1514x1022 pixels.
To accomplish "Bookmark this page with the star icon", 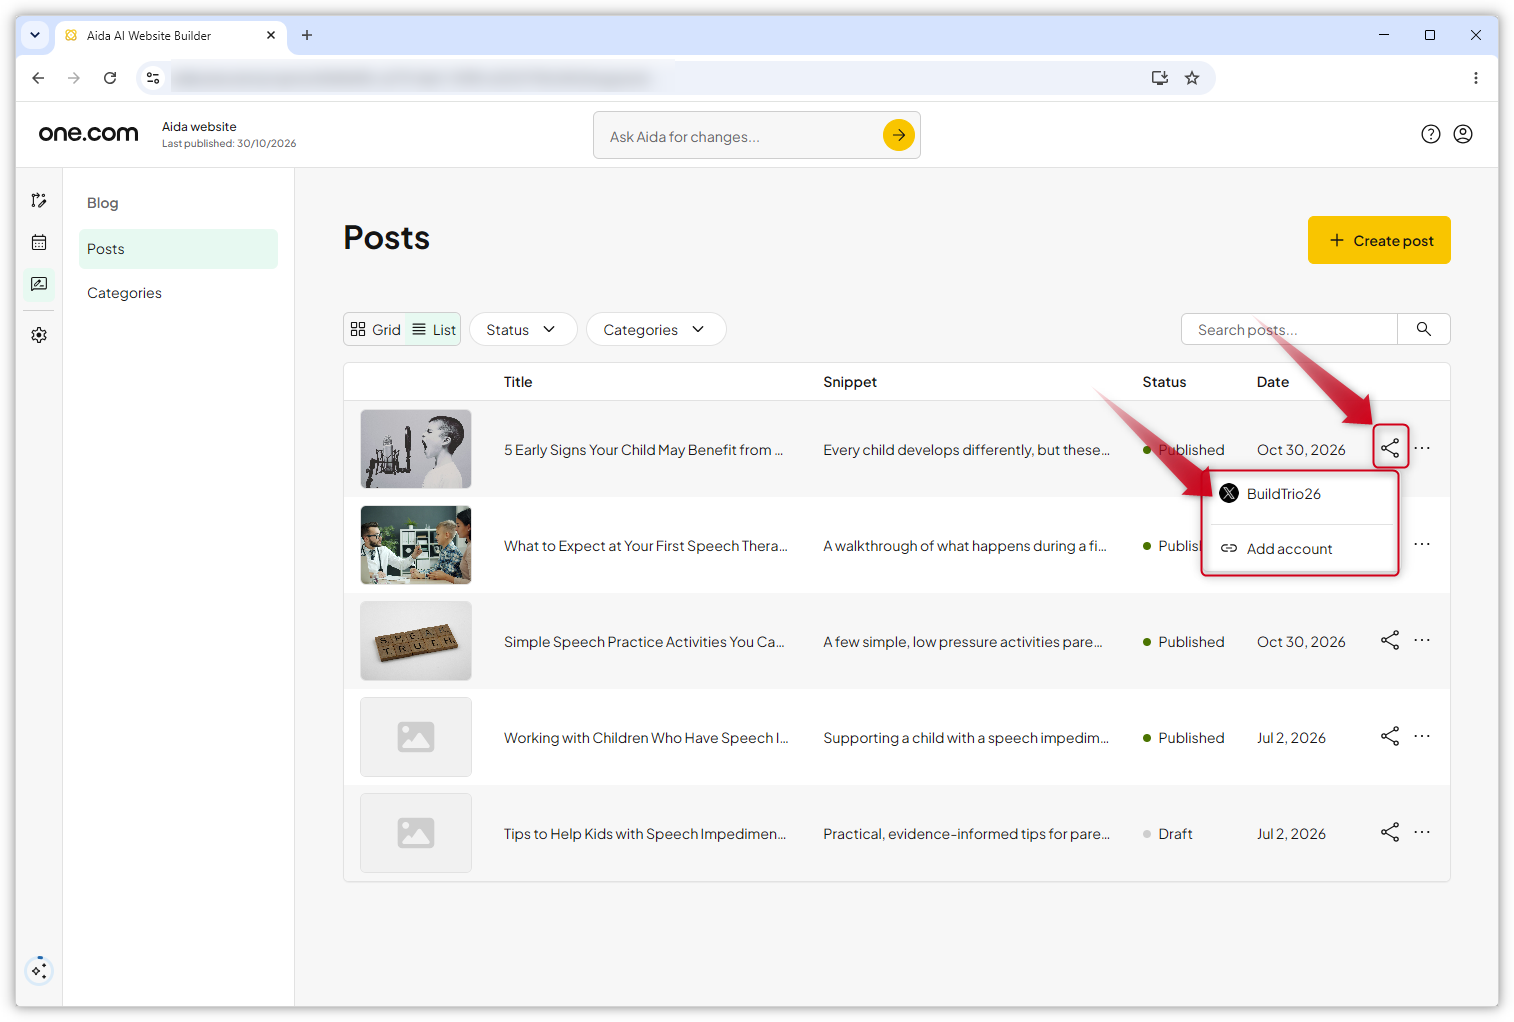I will 1192,78.
